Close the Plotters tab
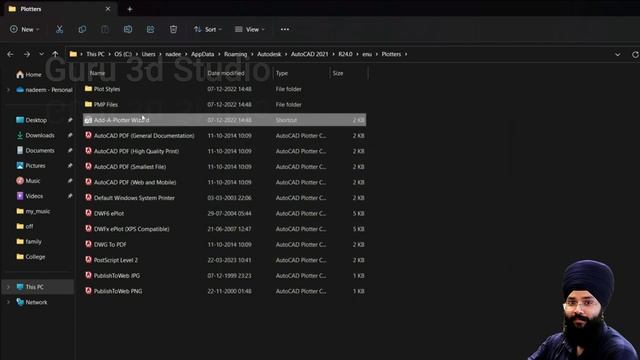Viewport: 640px width, 360px height. tap(108, 9)
